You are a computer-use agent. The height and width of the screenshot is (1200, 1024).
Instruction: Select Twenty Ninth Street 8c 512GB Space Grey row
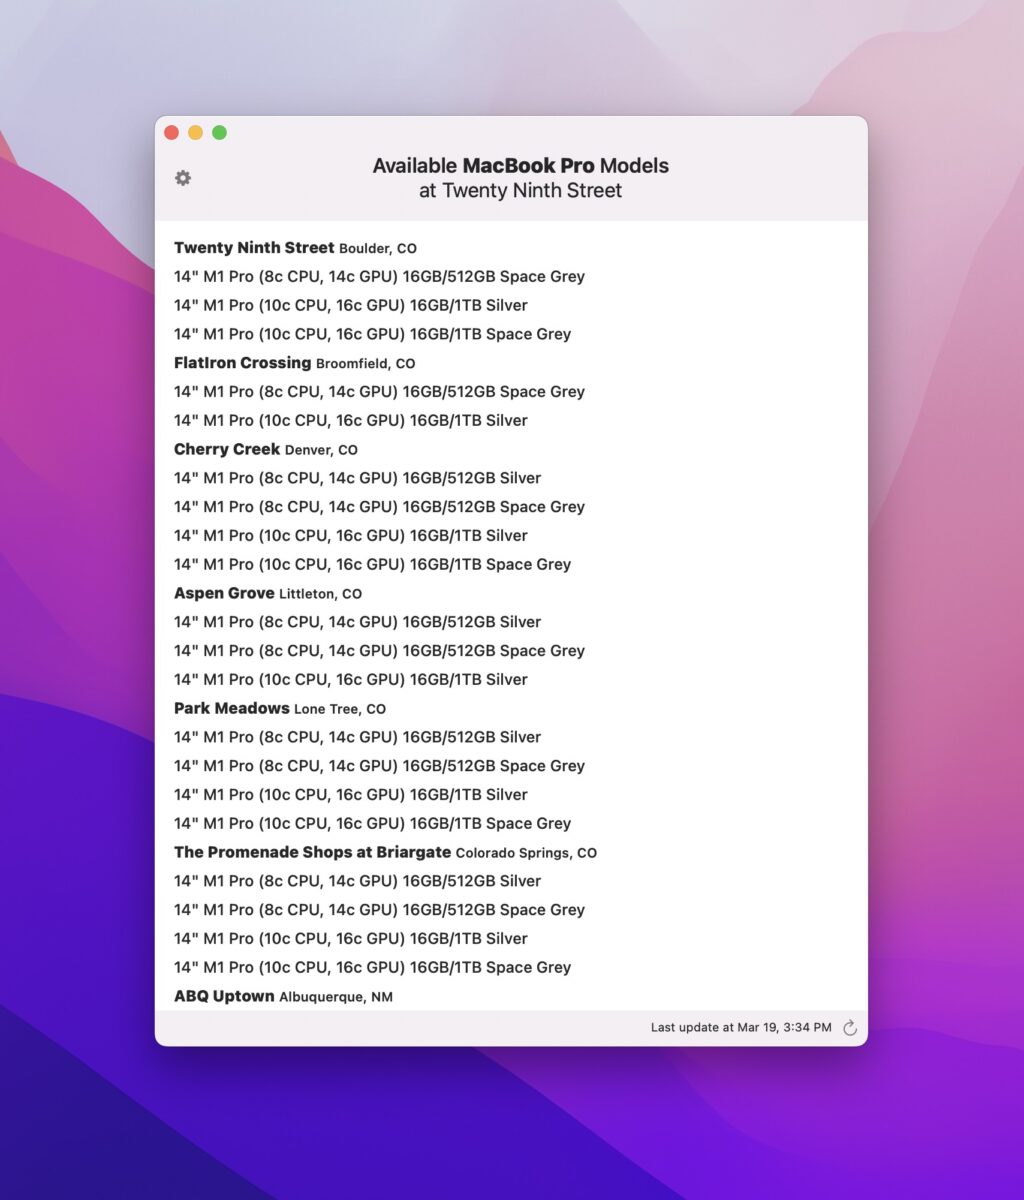click(379, 277)
